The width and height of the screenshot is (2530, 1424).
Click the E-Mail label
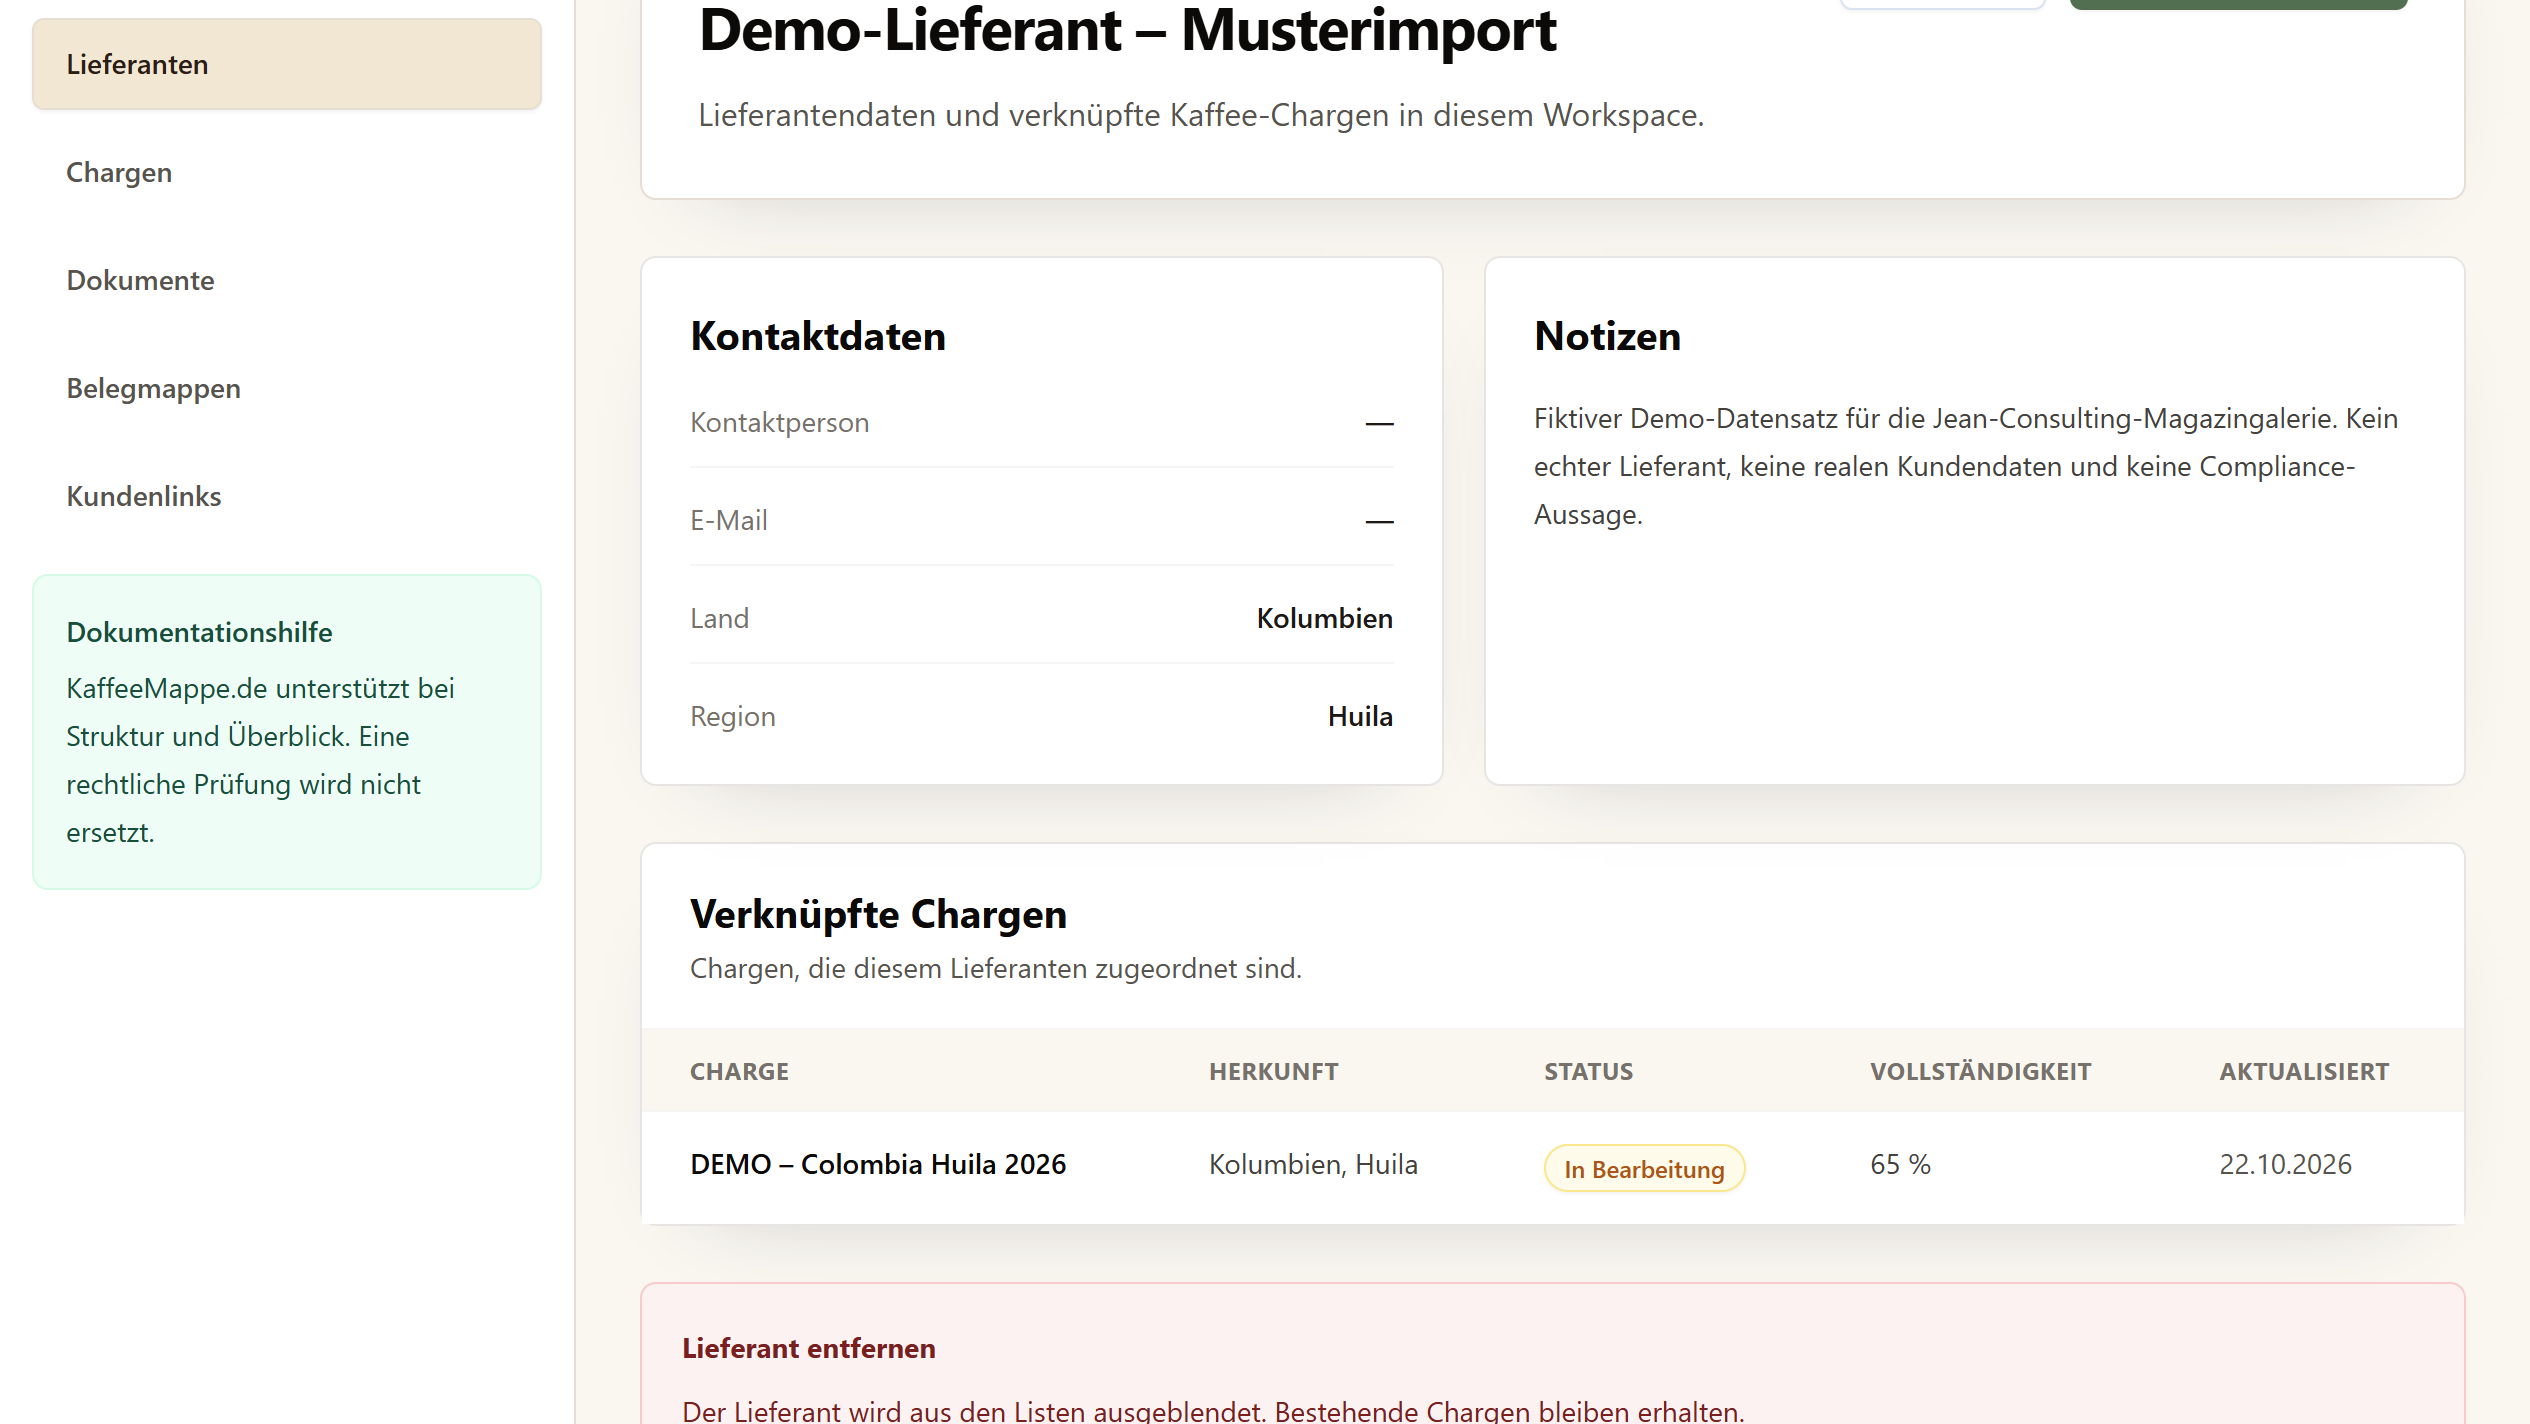pyautogui.click(x=728, y=520)
